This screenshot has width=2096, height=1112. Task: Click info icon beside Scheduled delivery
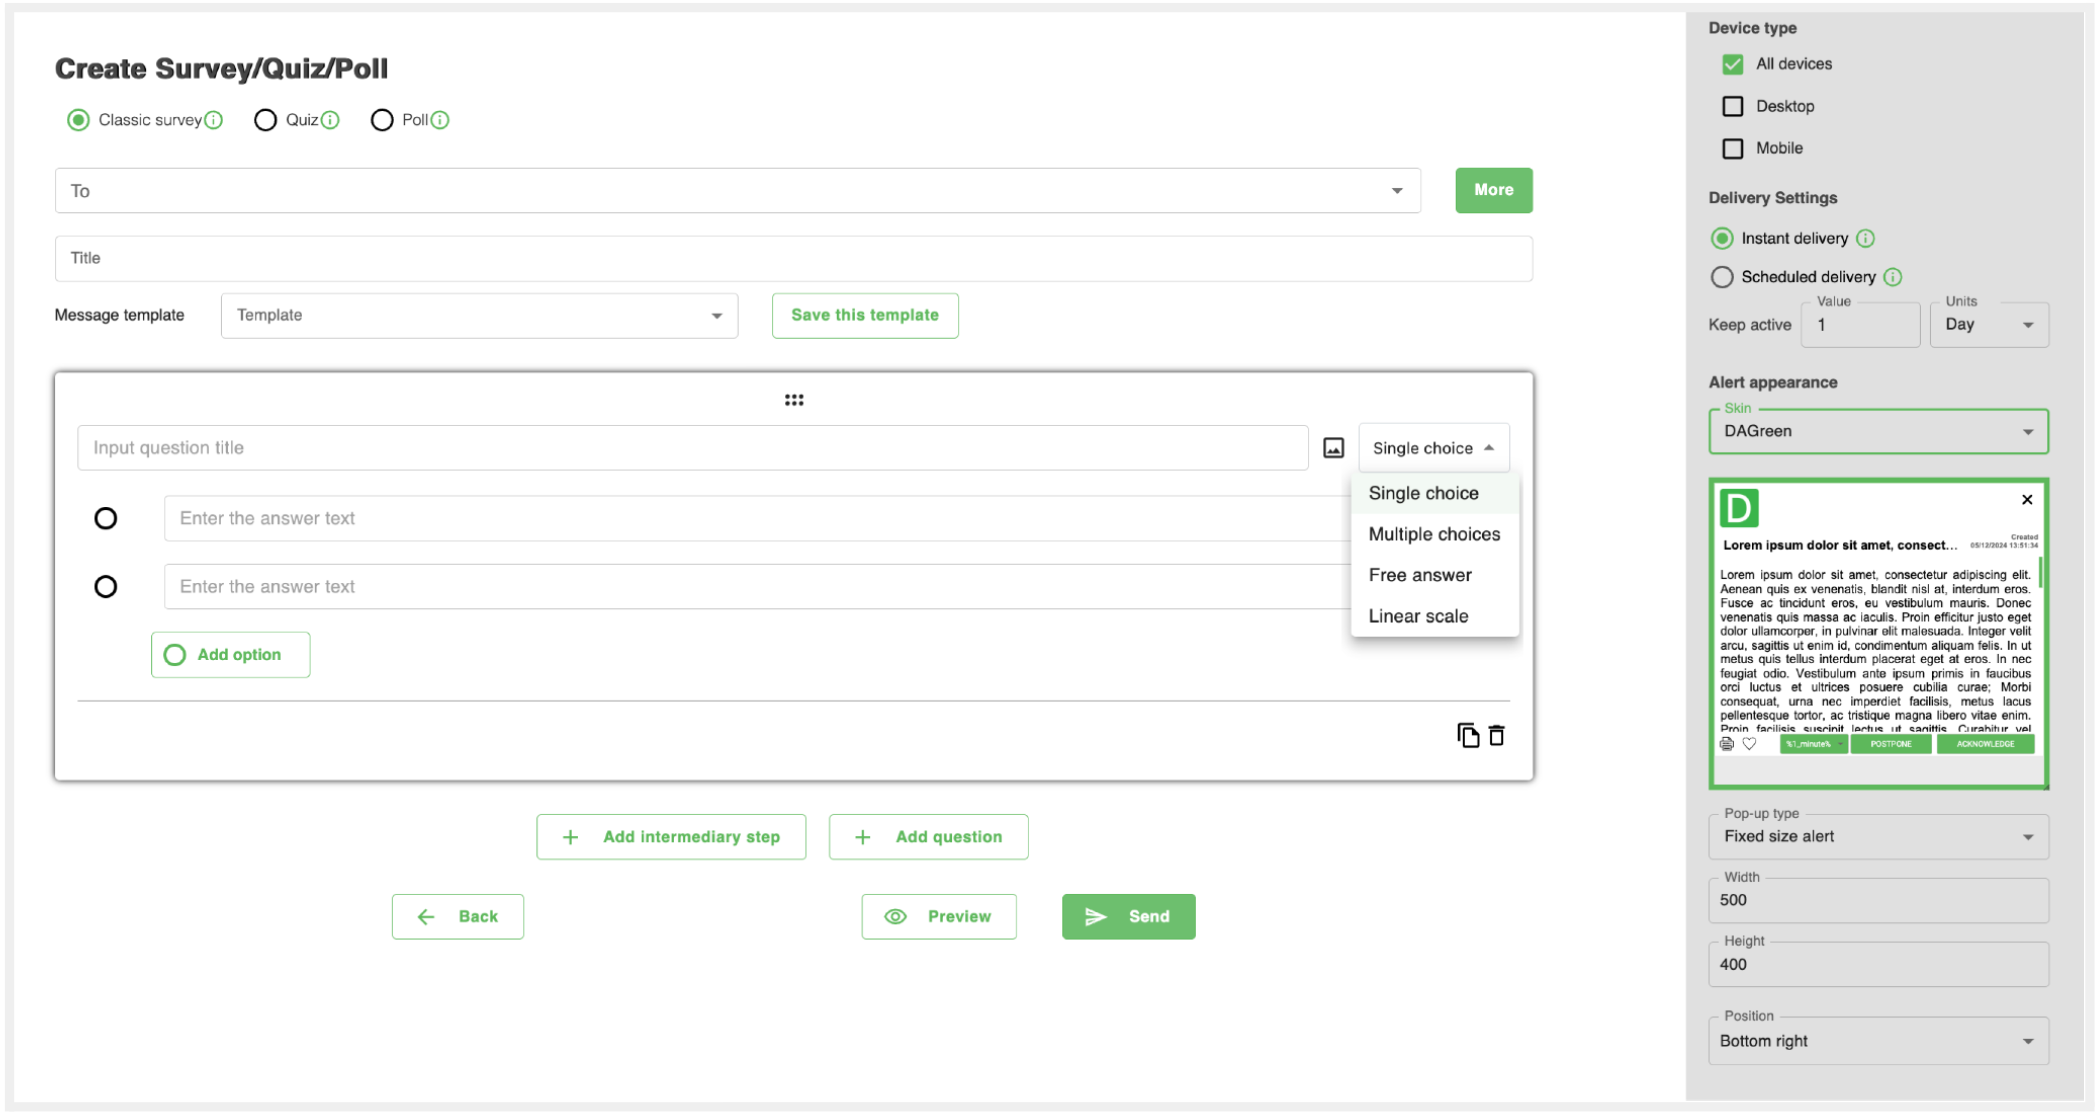[1893, 277]
